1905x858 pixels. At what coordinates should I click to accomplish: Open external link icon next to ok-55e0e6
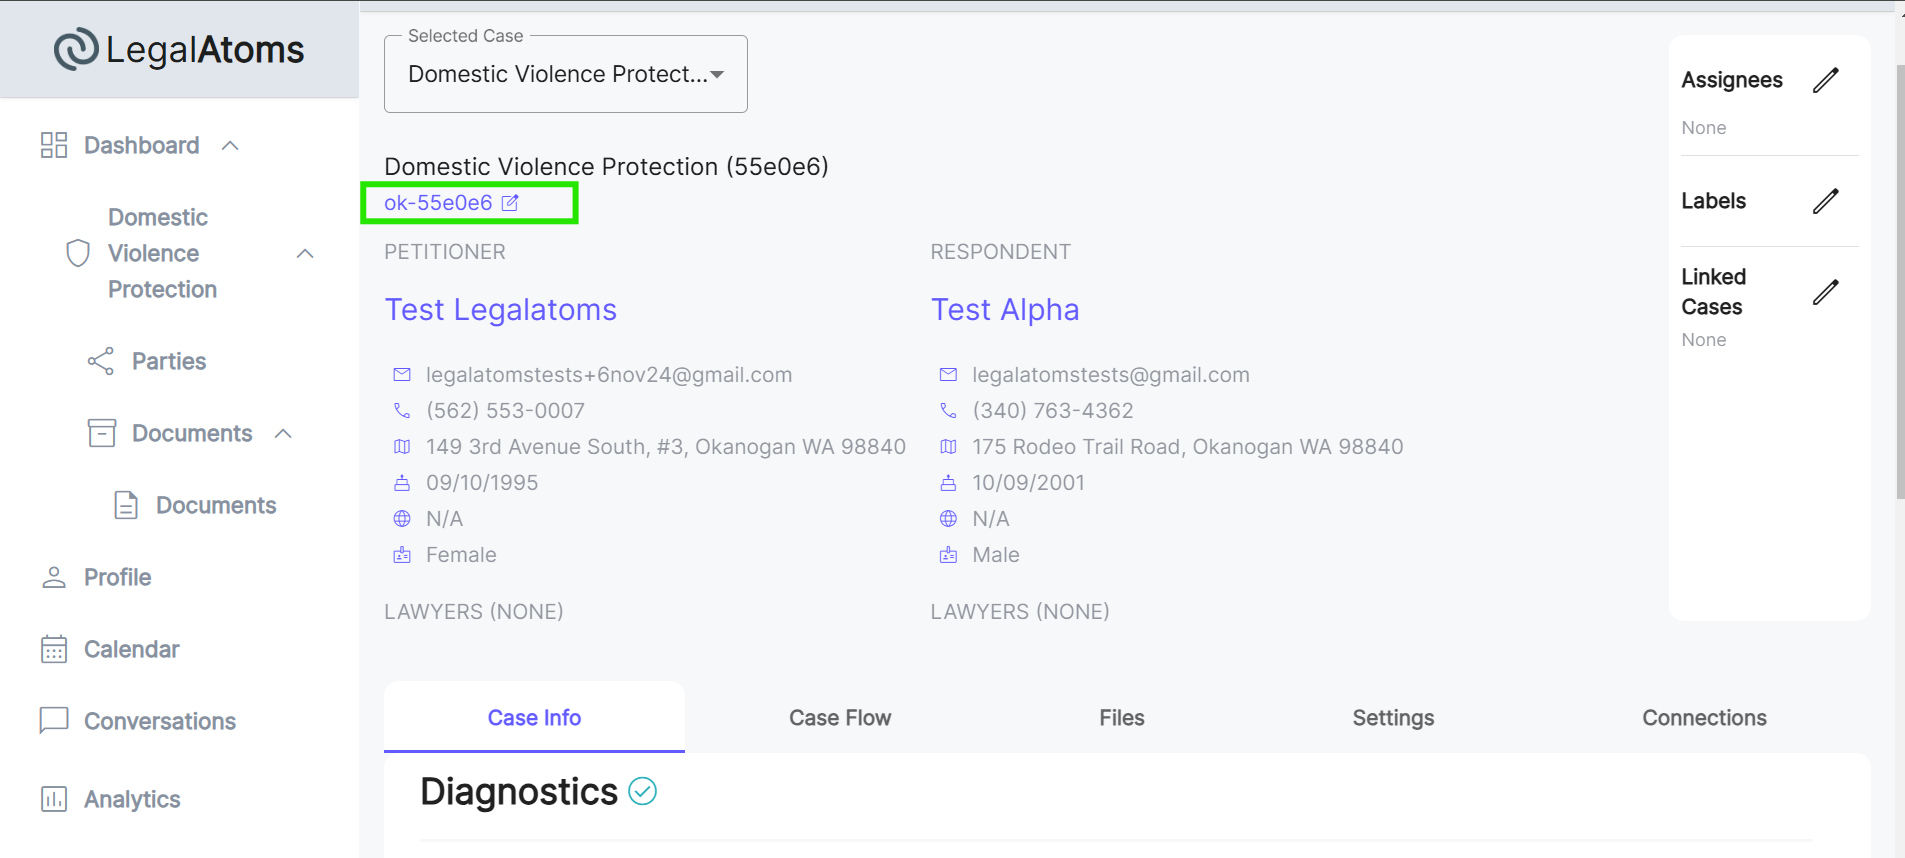coord(510,203)
